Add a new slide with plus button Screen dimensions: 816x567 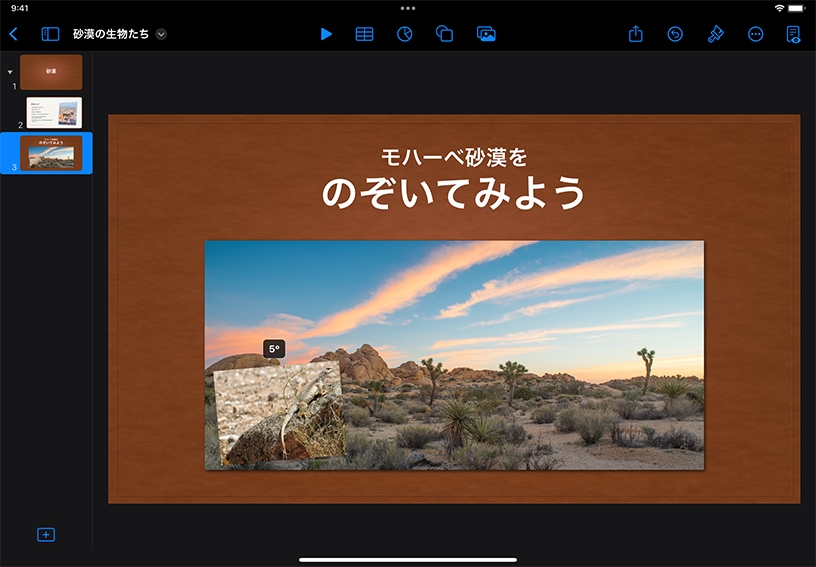(46, 535)
